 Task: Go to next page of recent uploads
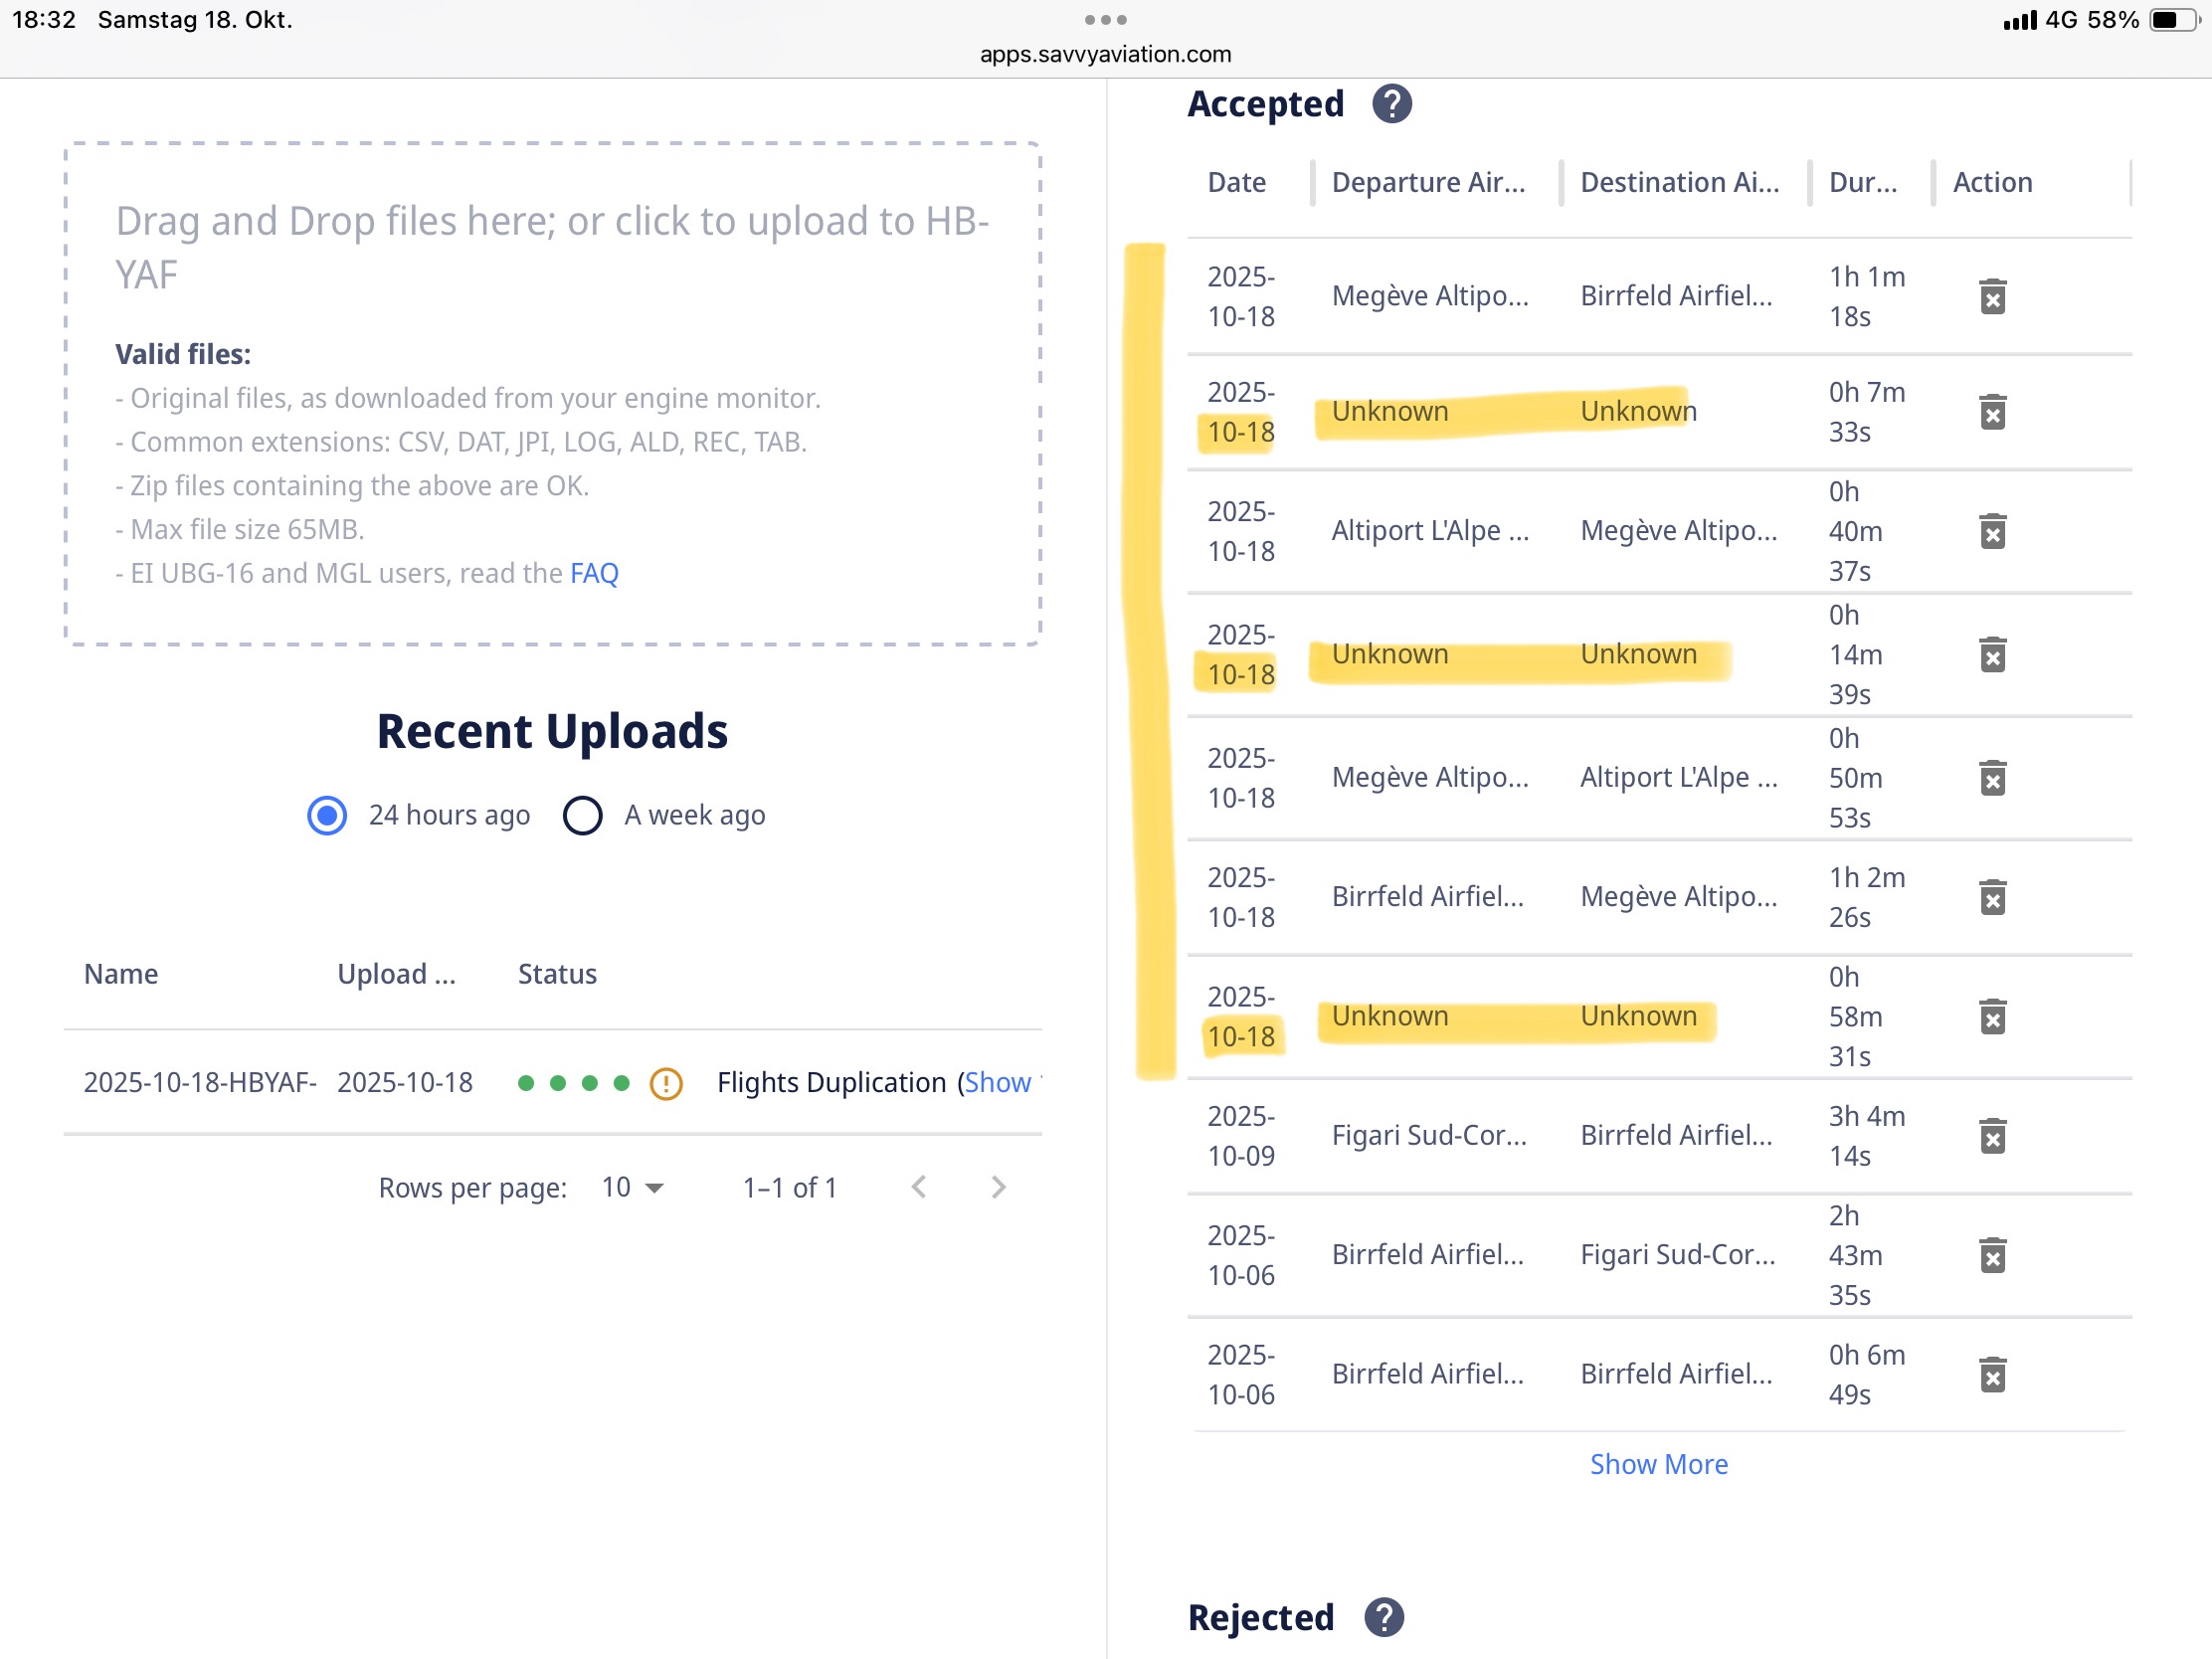click(x=998, y=1187)
